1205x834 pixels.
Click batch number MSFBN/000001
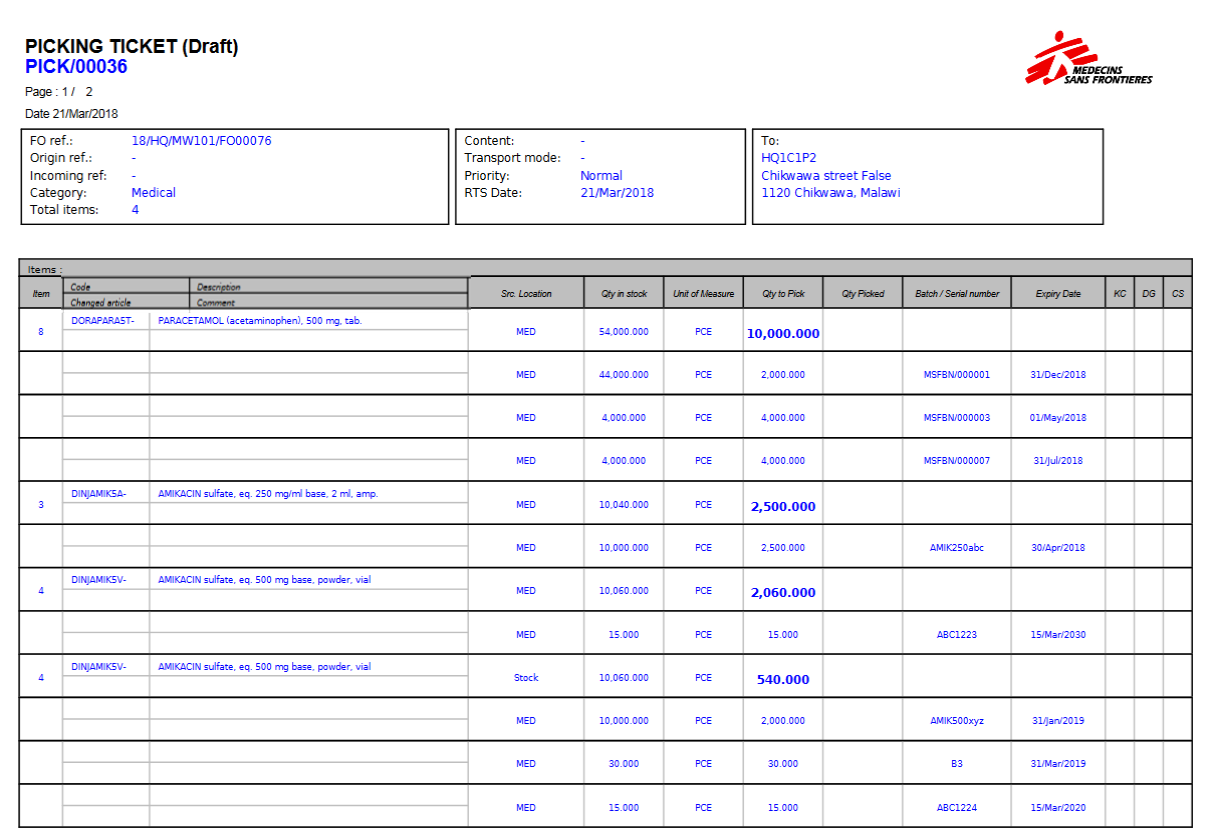(x=956, y=375)
